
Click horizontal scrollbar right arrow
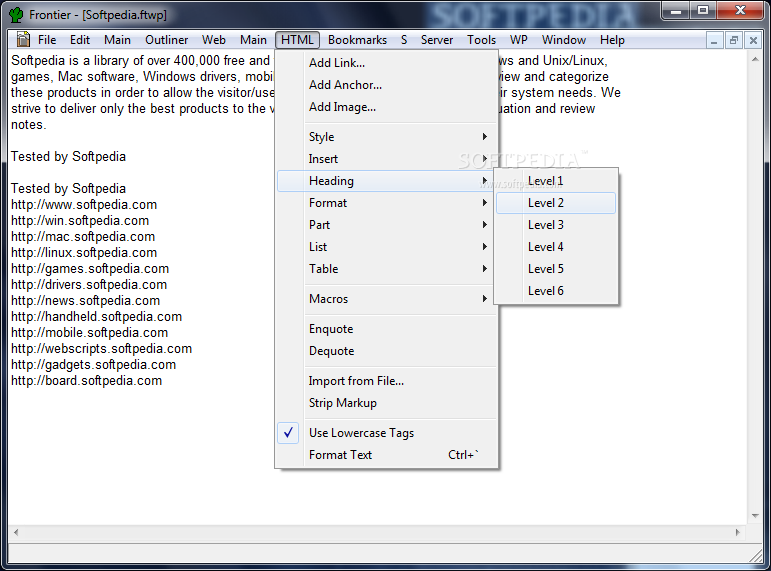click(737, 532)
